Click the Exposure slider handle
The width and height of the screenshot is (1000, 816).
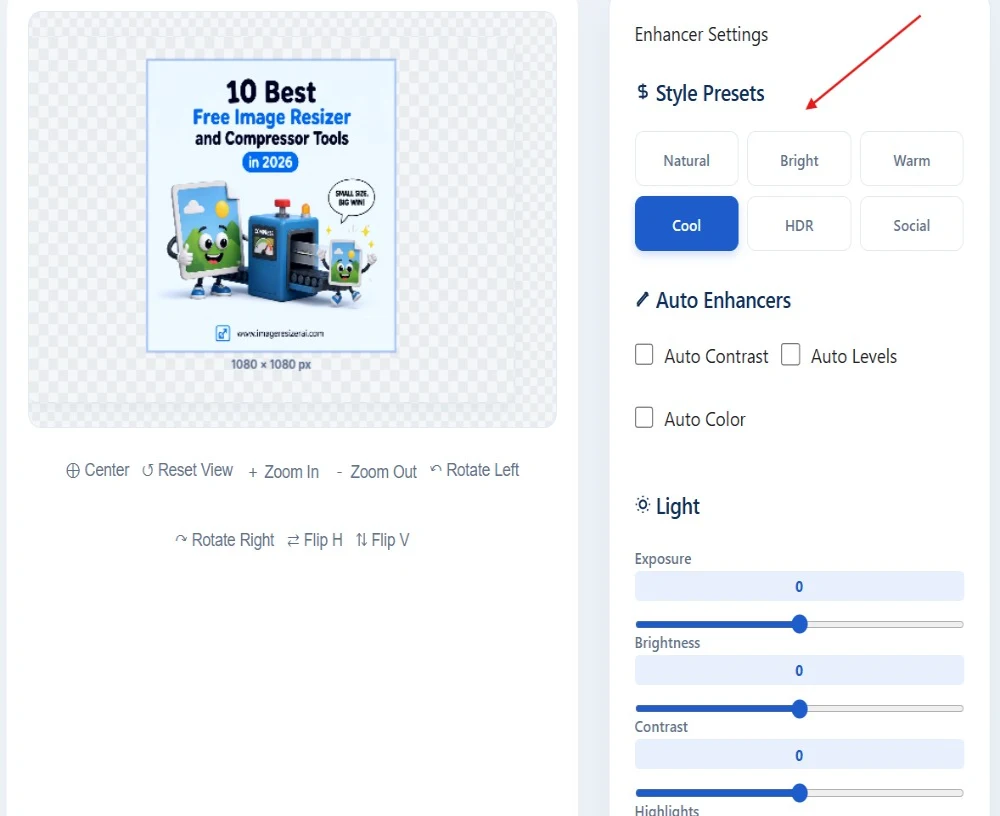point(799,624)
